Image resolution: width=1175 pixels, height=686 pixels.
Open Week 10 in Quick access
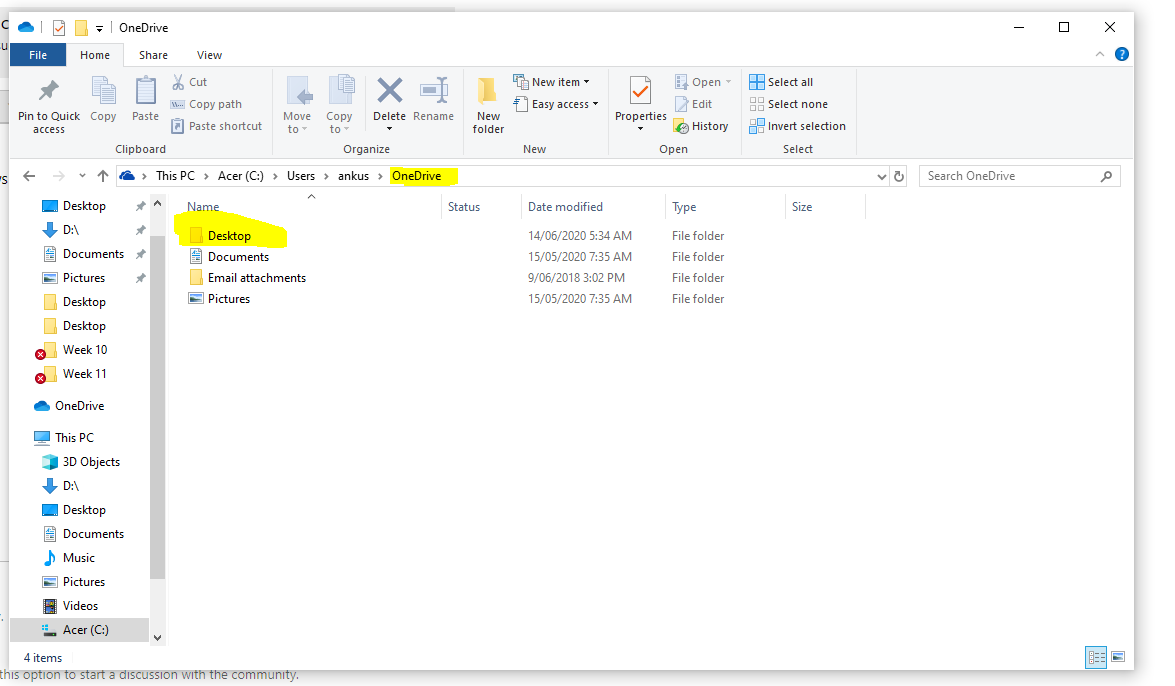85,349
